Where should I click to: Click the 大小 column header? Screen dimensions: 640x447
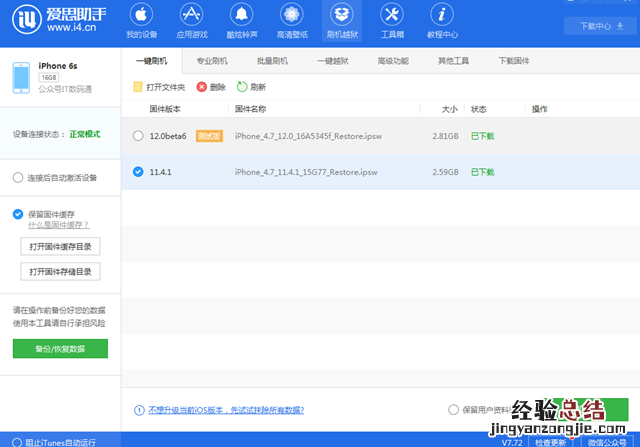pyautogui.click(x=449, y=109)
